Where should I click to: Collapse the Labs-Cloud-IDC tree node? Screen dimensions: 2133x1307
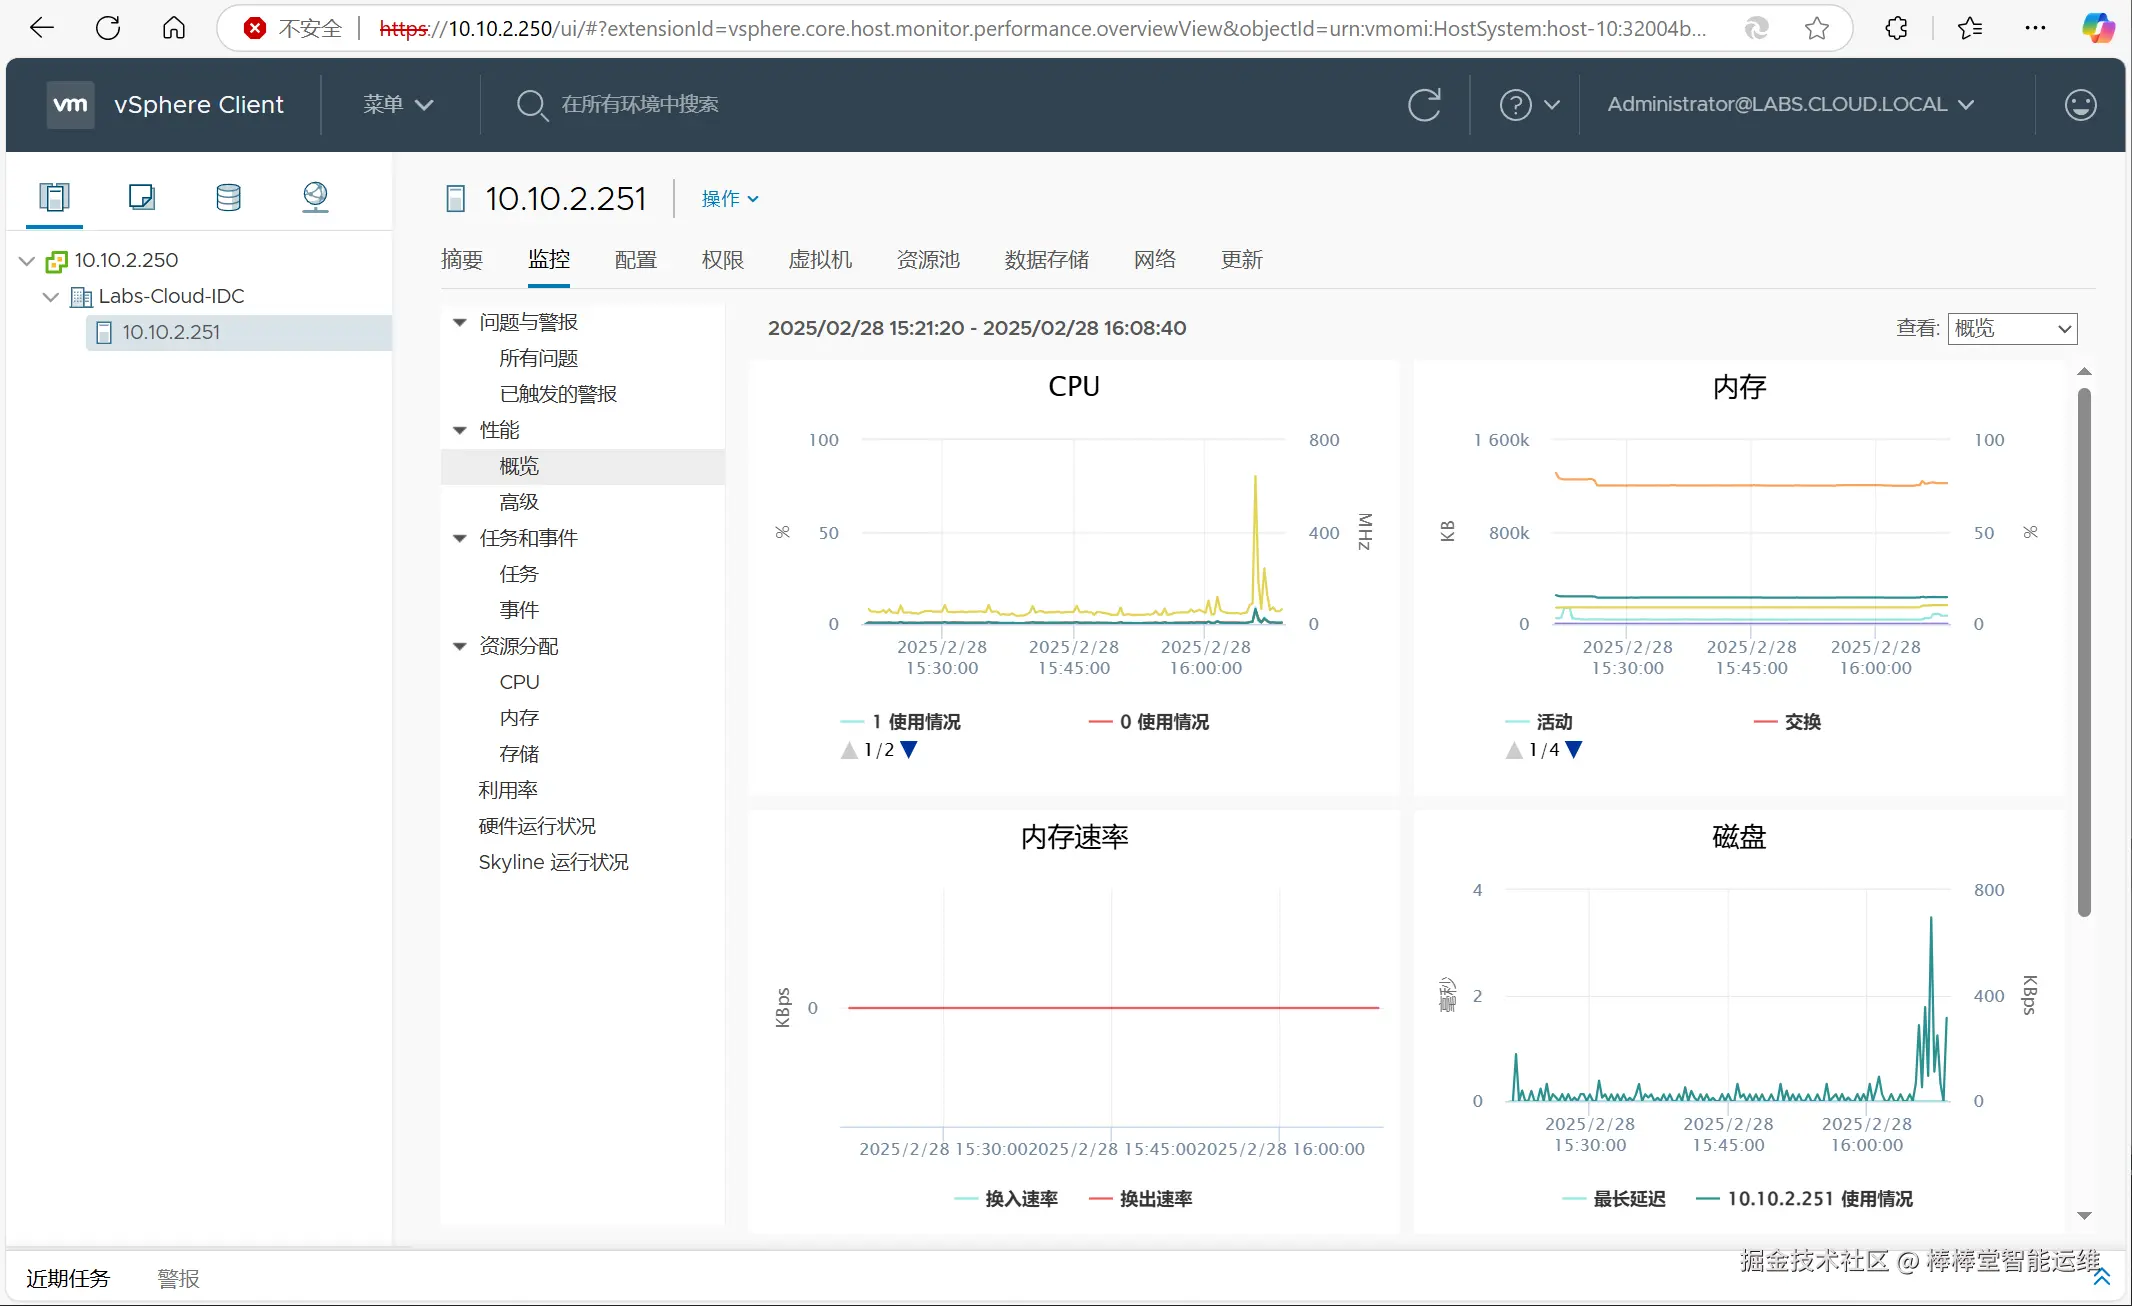pos(51,297)
